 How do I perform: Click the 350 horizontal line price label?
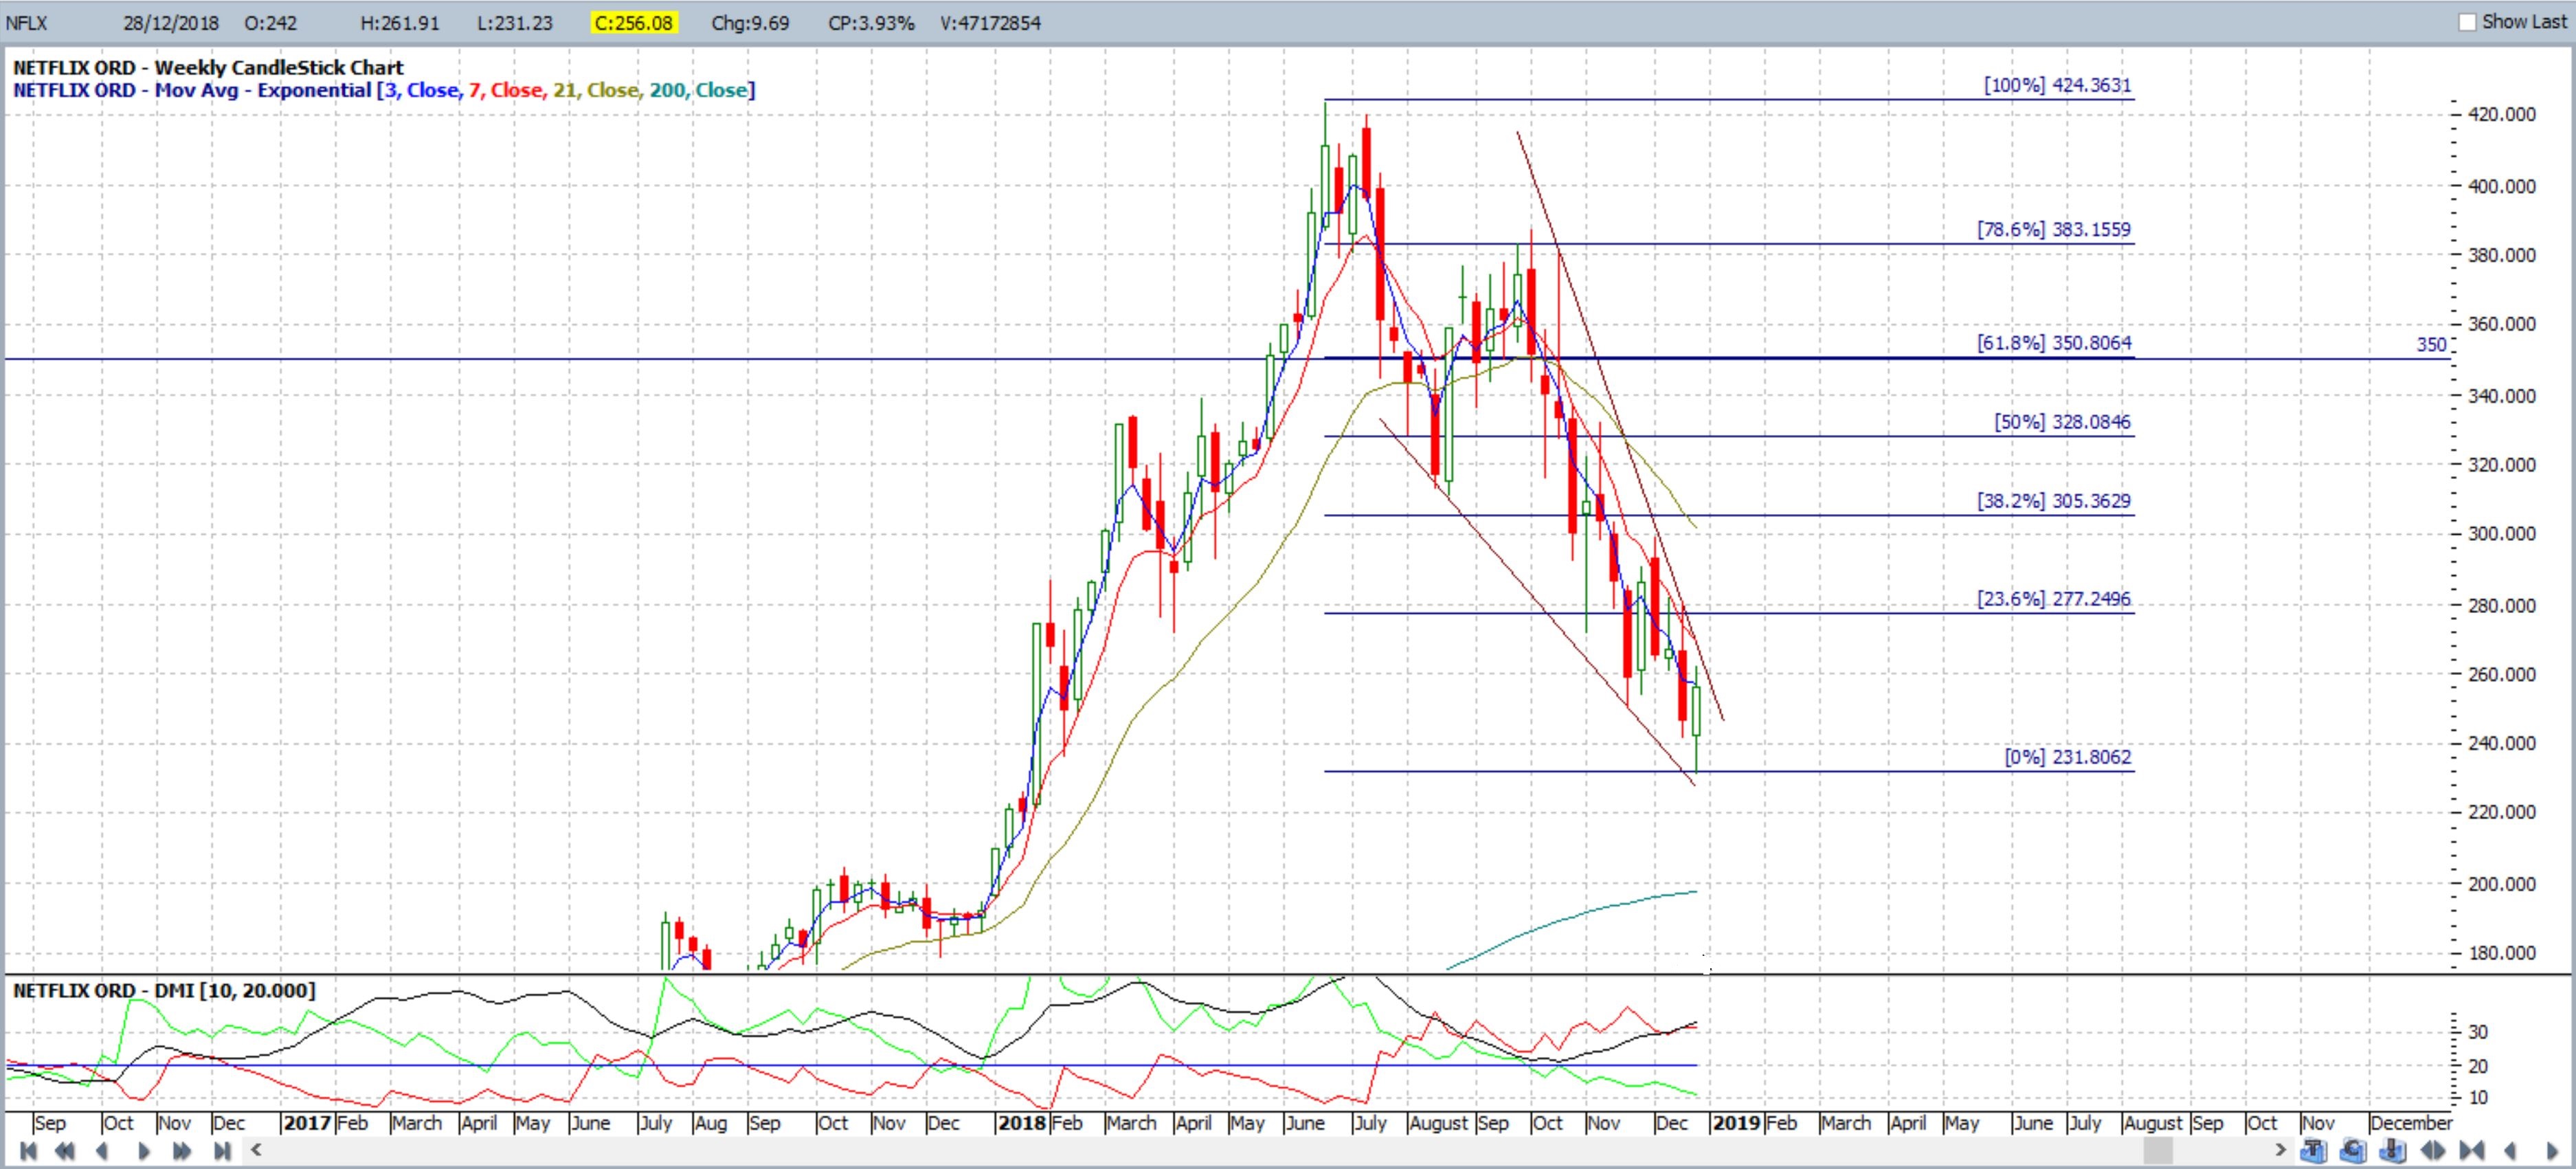(x=2431, y=345)
